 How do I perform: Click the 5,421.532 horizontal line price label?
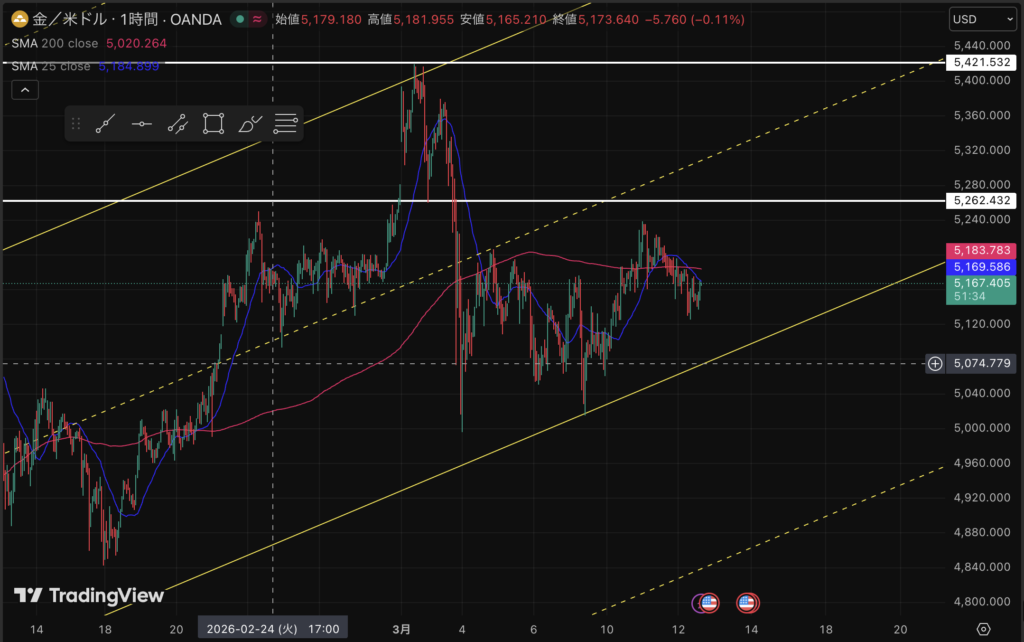point(984,62)
